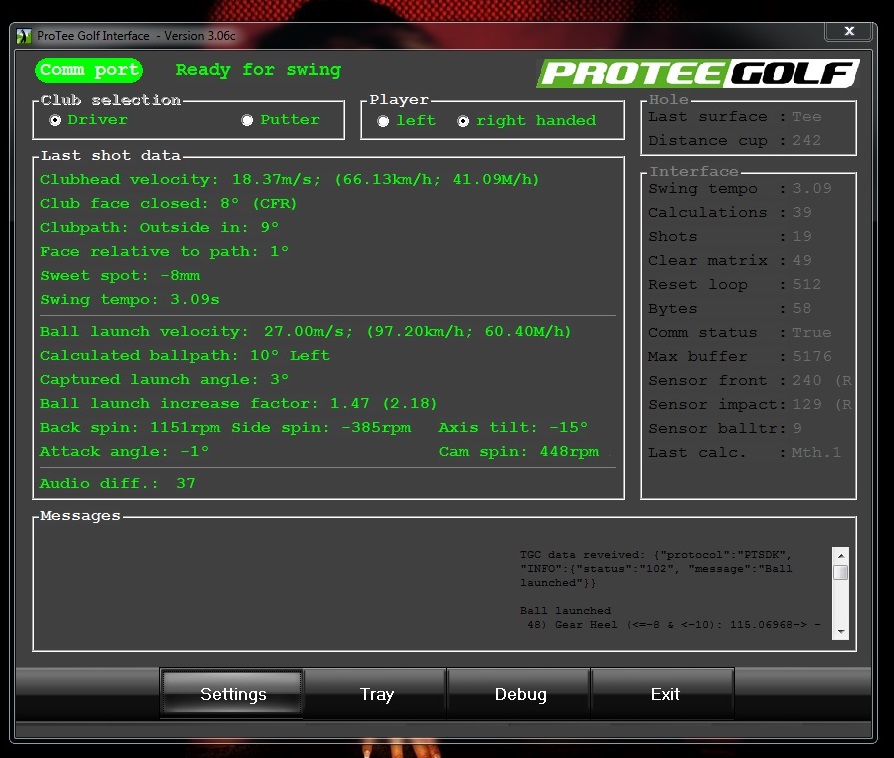The image size is (894, 758).
Task: Click 'Clubpath: Outside in: 9°' line
Action: point(159,228)
